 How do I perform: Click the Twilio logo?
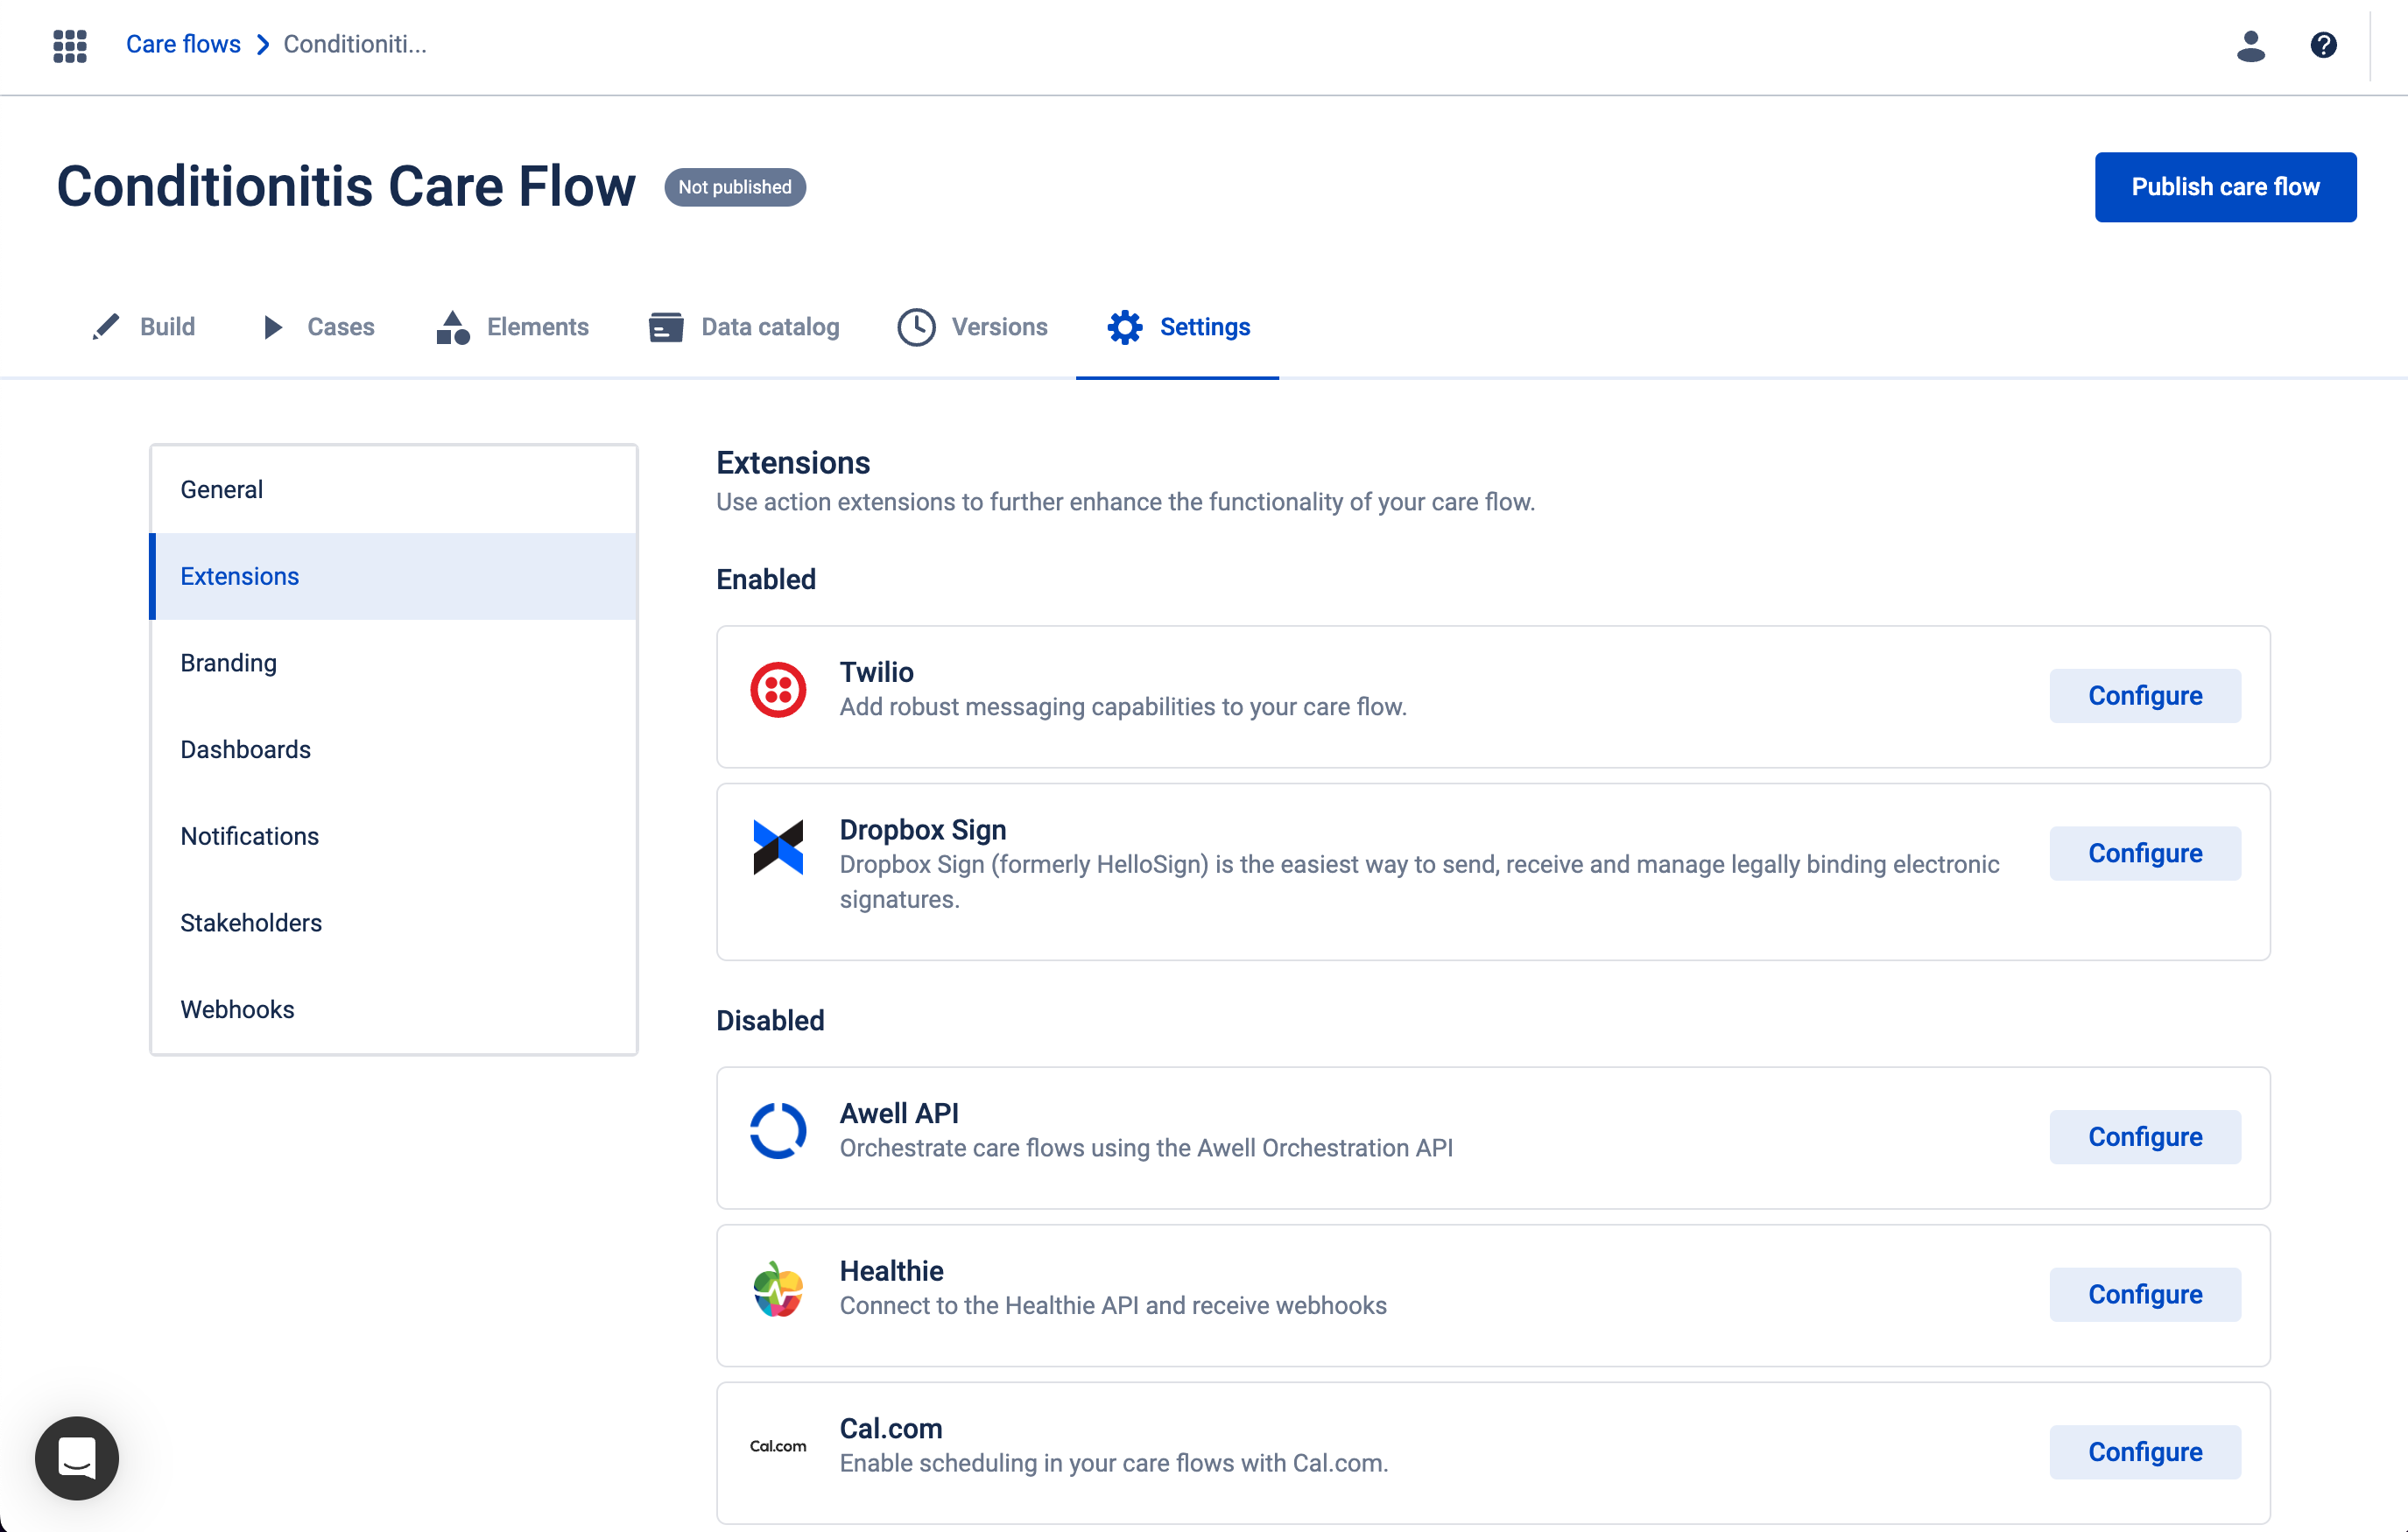(x=778, y=689)
